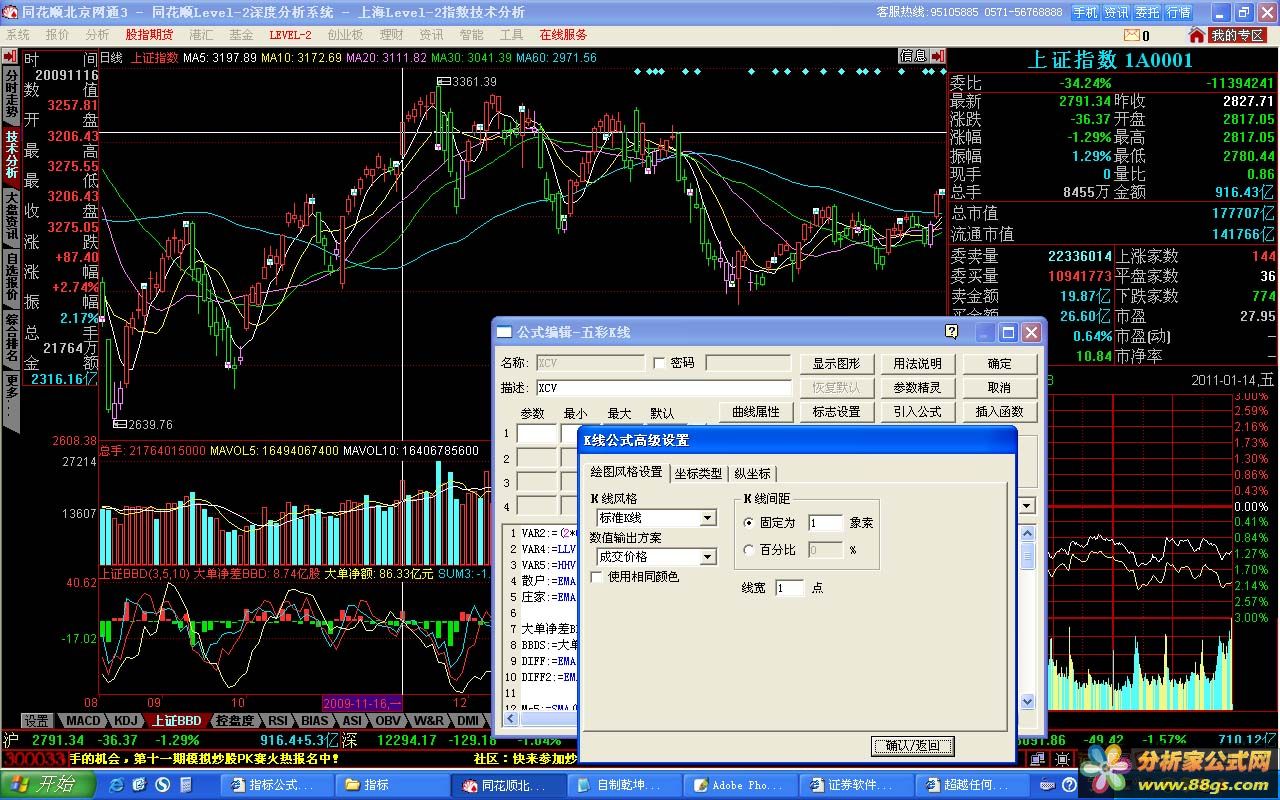Click the 委托 button in title bar
This screenshot has height=800, width=1280.
(1147, 12)
